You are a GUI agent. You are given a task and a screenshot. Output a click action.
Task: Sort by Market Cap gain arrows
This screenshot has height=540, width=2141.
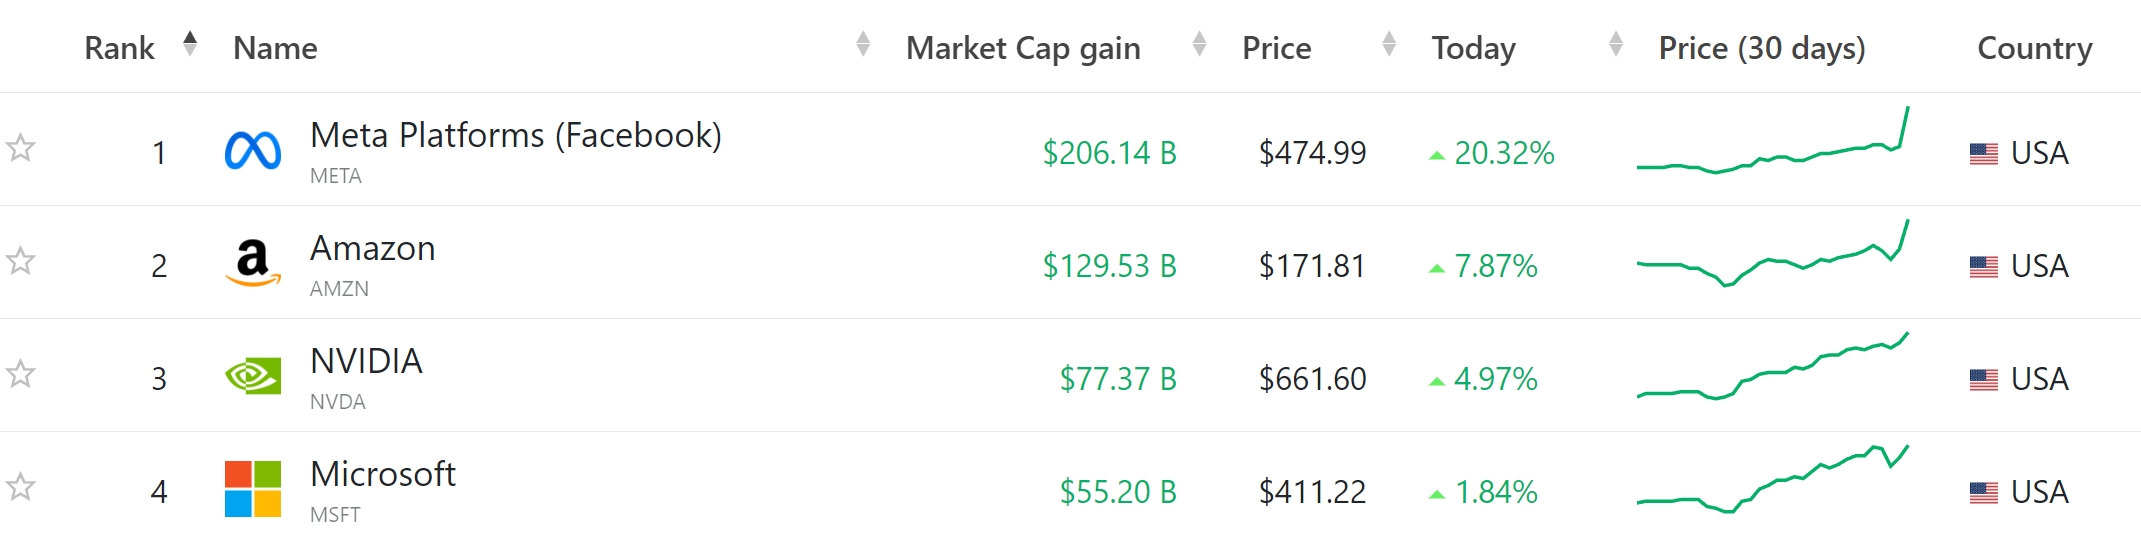click(1199, 44)
